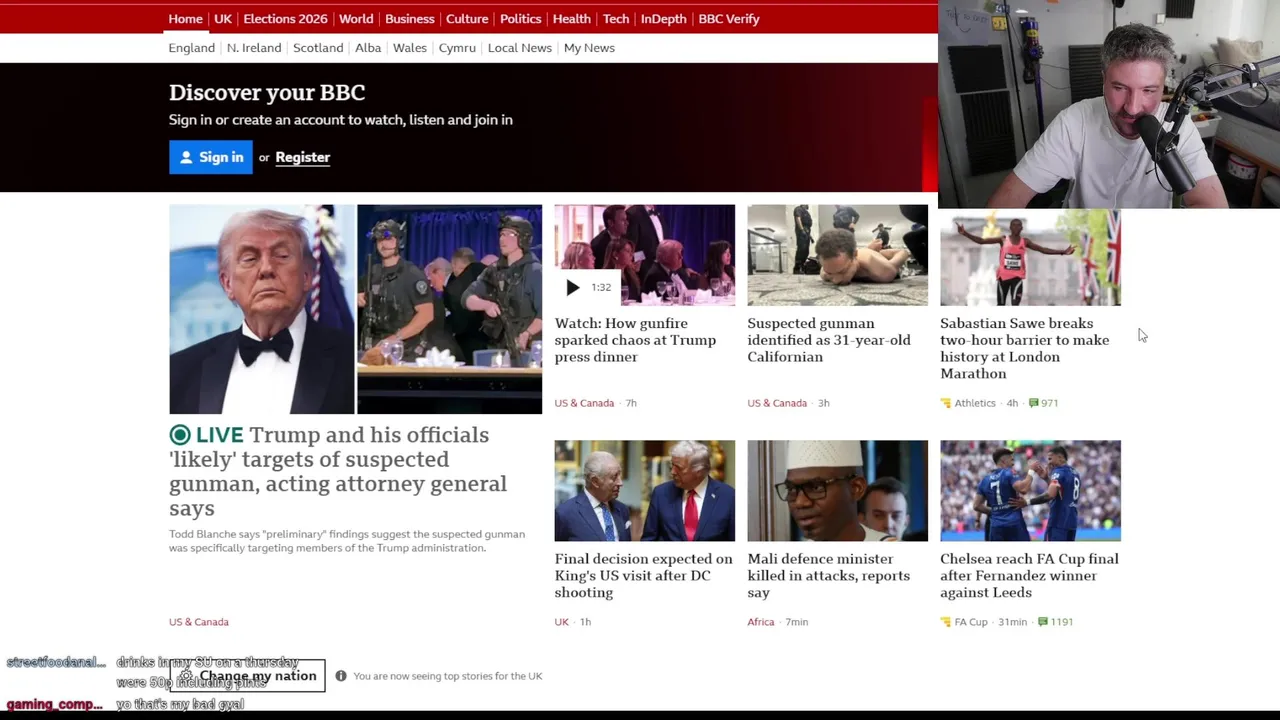This screenshot has width=1280, height=720.
Task: Play the Trump press dinner video
Action: pyautogui.click(x=572, y=288)
